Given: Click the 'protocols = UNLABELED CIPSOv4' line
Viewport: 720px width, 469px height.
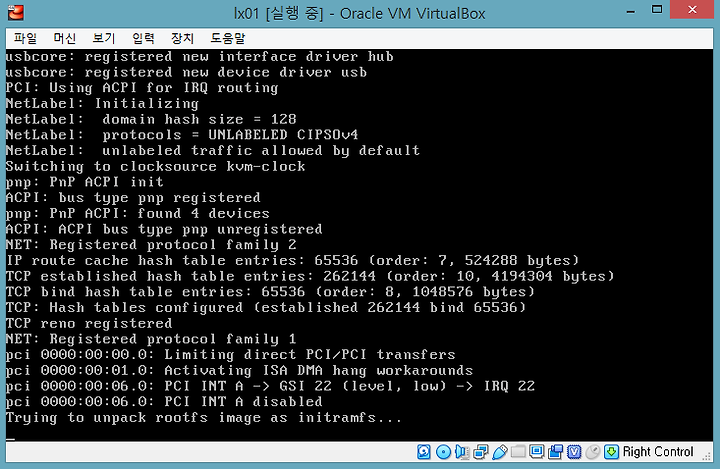Looking at the screenshot, I should tap(182, 135).
